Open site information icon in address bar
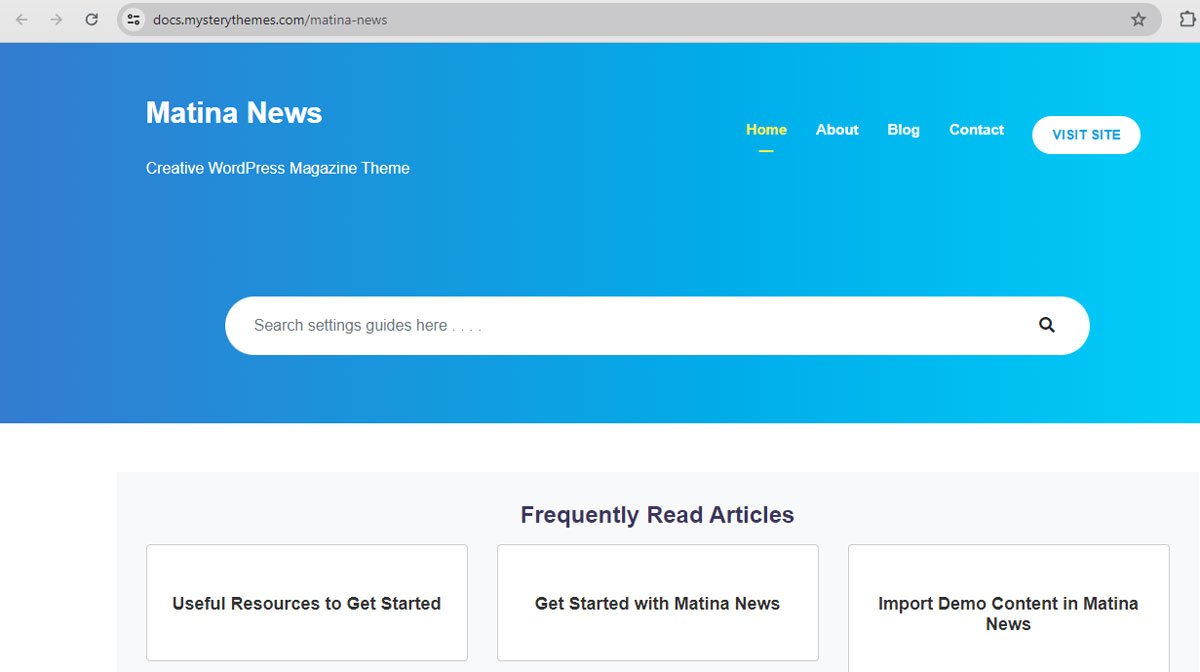The image size is (1200, 672). (x=133, y=19)
